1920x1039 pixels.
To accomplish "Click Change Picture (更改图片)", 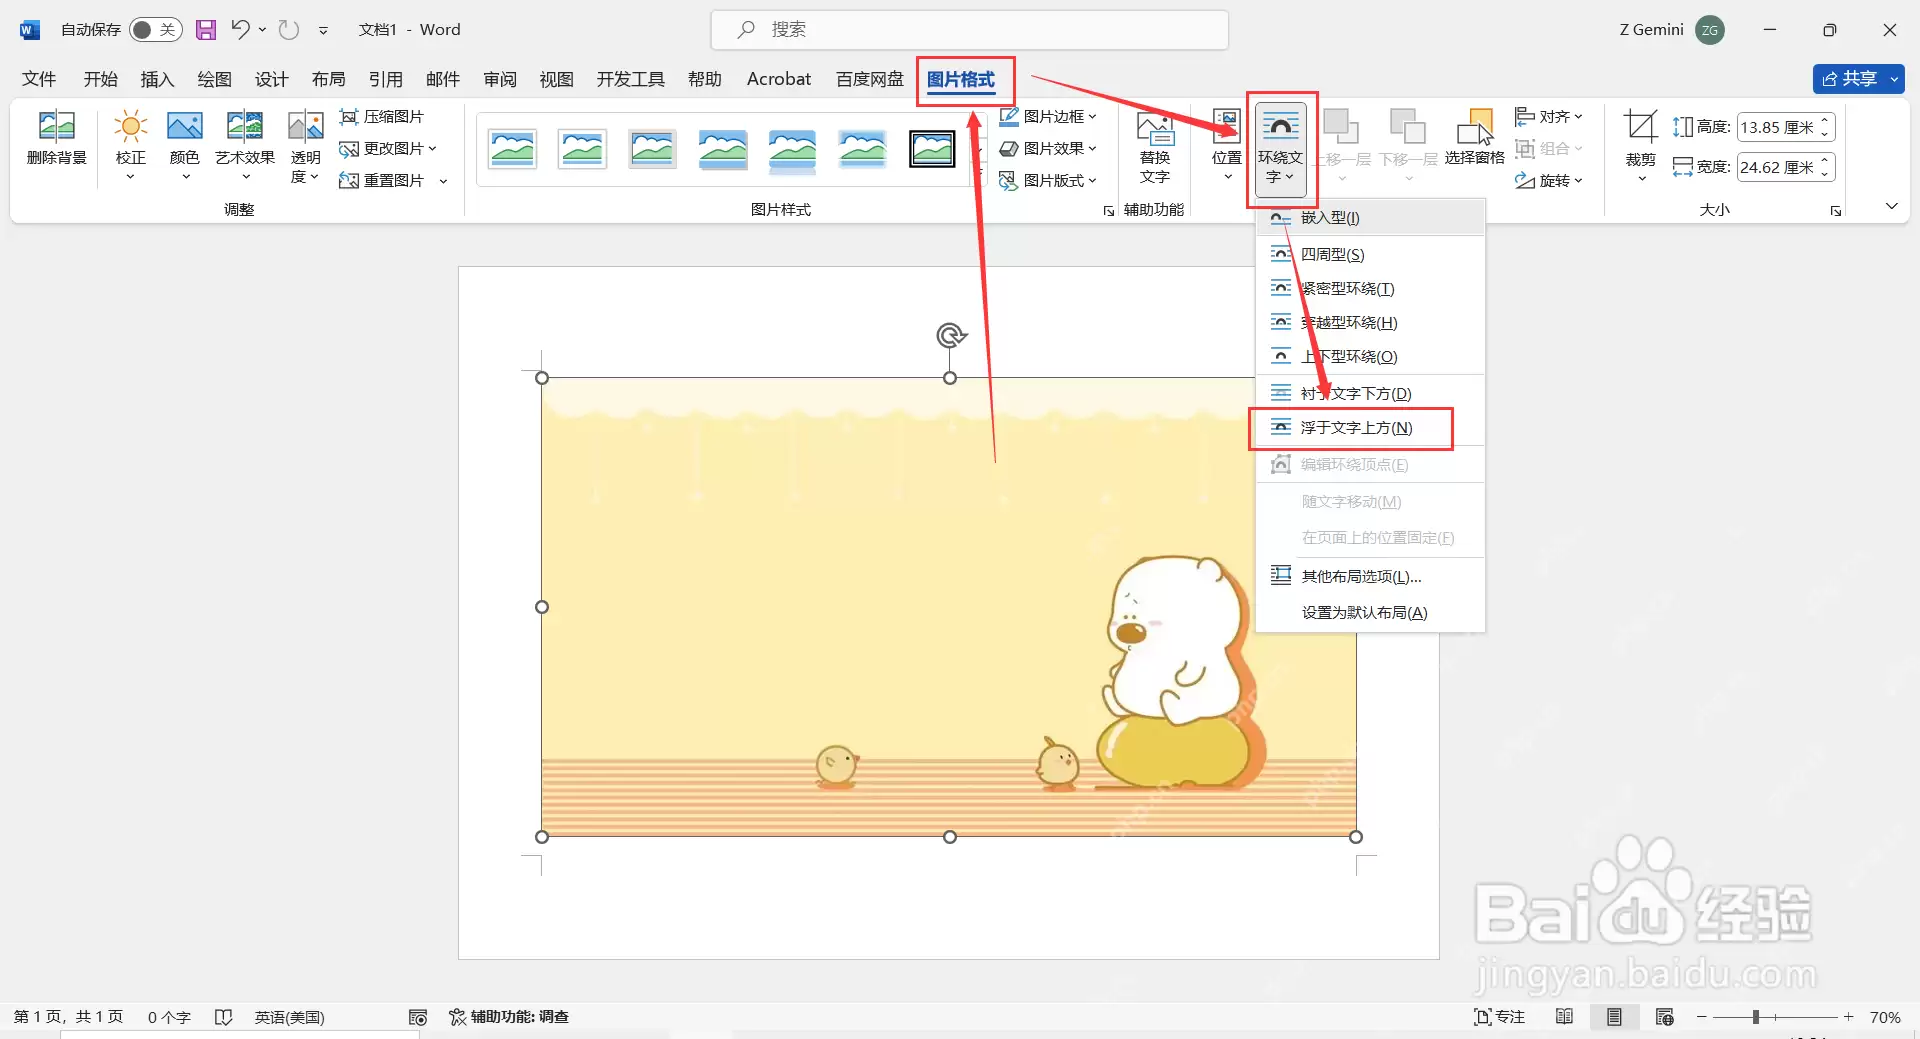I will tap(388, 149).
